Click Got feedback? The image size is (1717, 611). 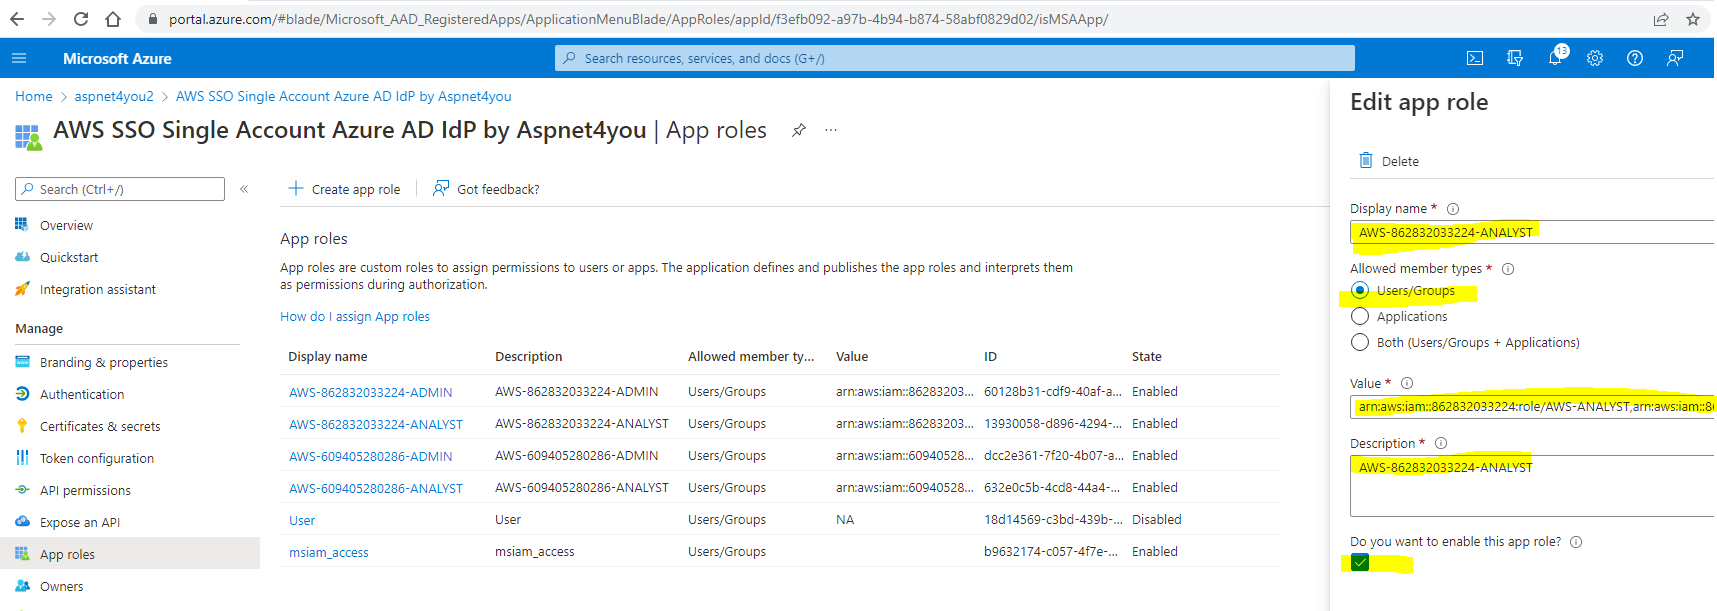coord(486,189)
